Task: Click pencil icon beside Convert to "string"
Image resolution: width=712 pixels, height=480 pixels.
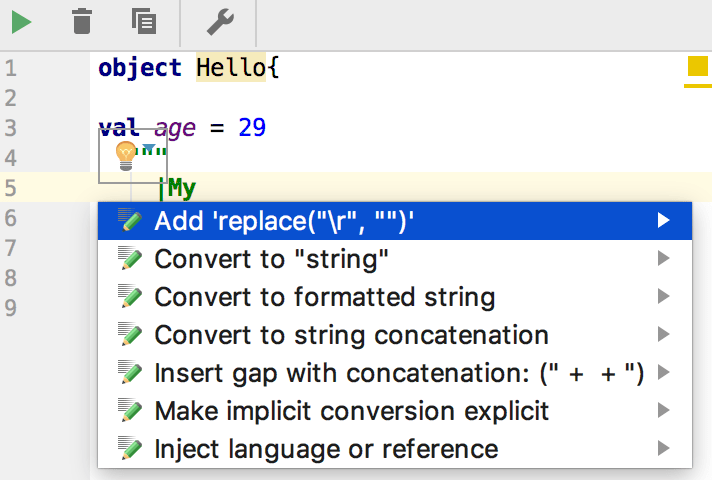Action: 130,259
